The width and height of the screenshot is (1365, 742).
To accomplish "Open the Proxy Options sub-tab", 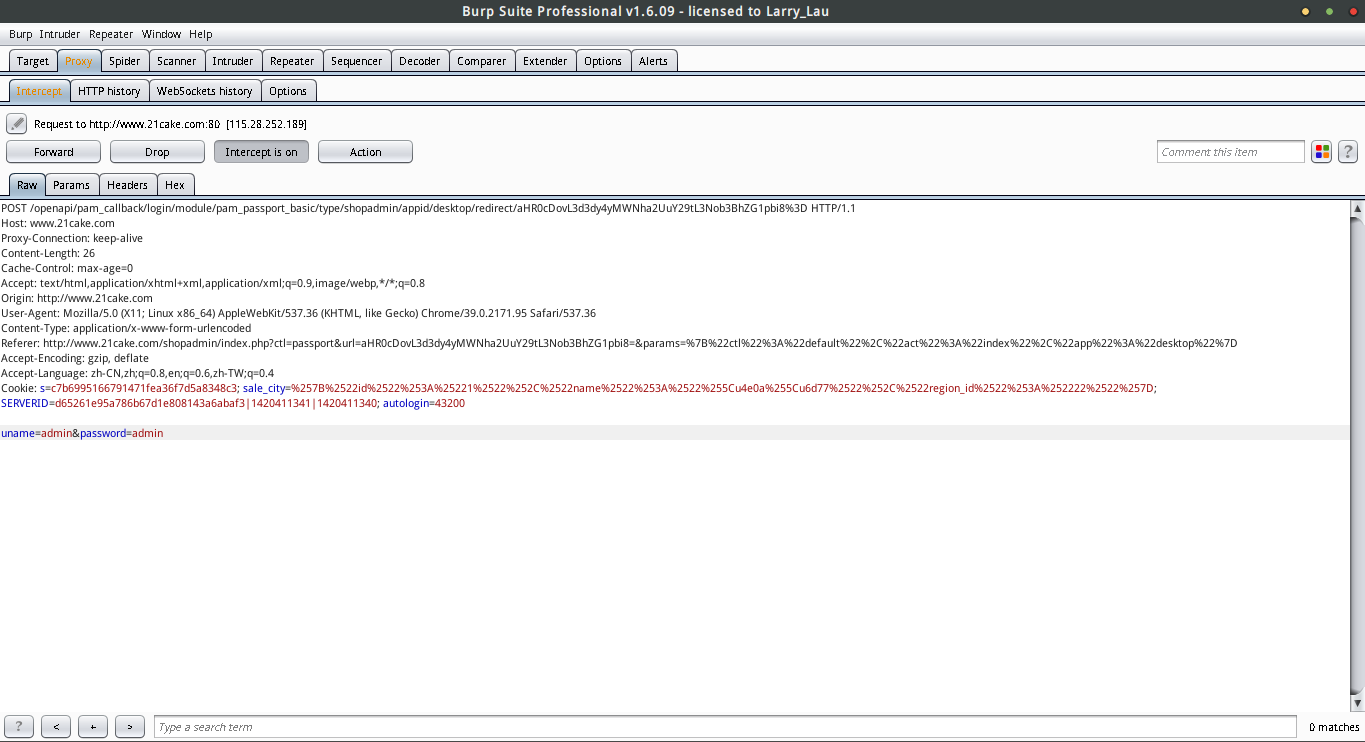I will click(x=288, y=91).
